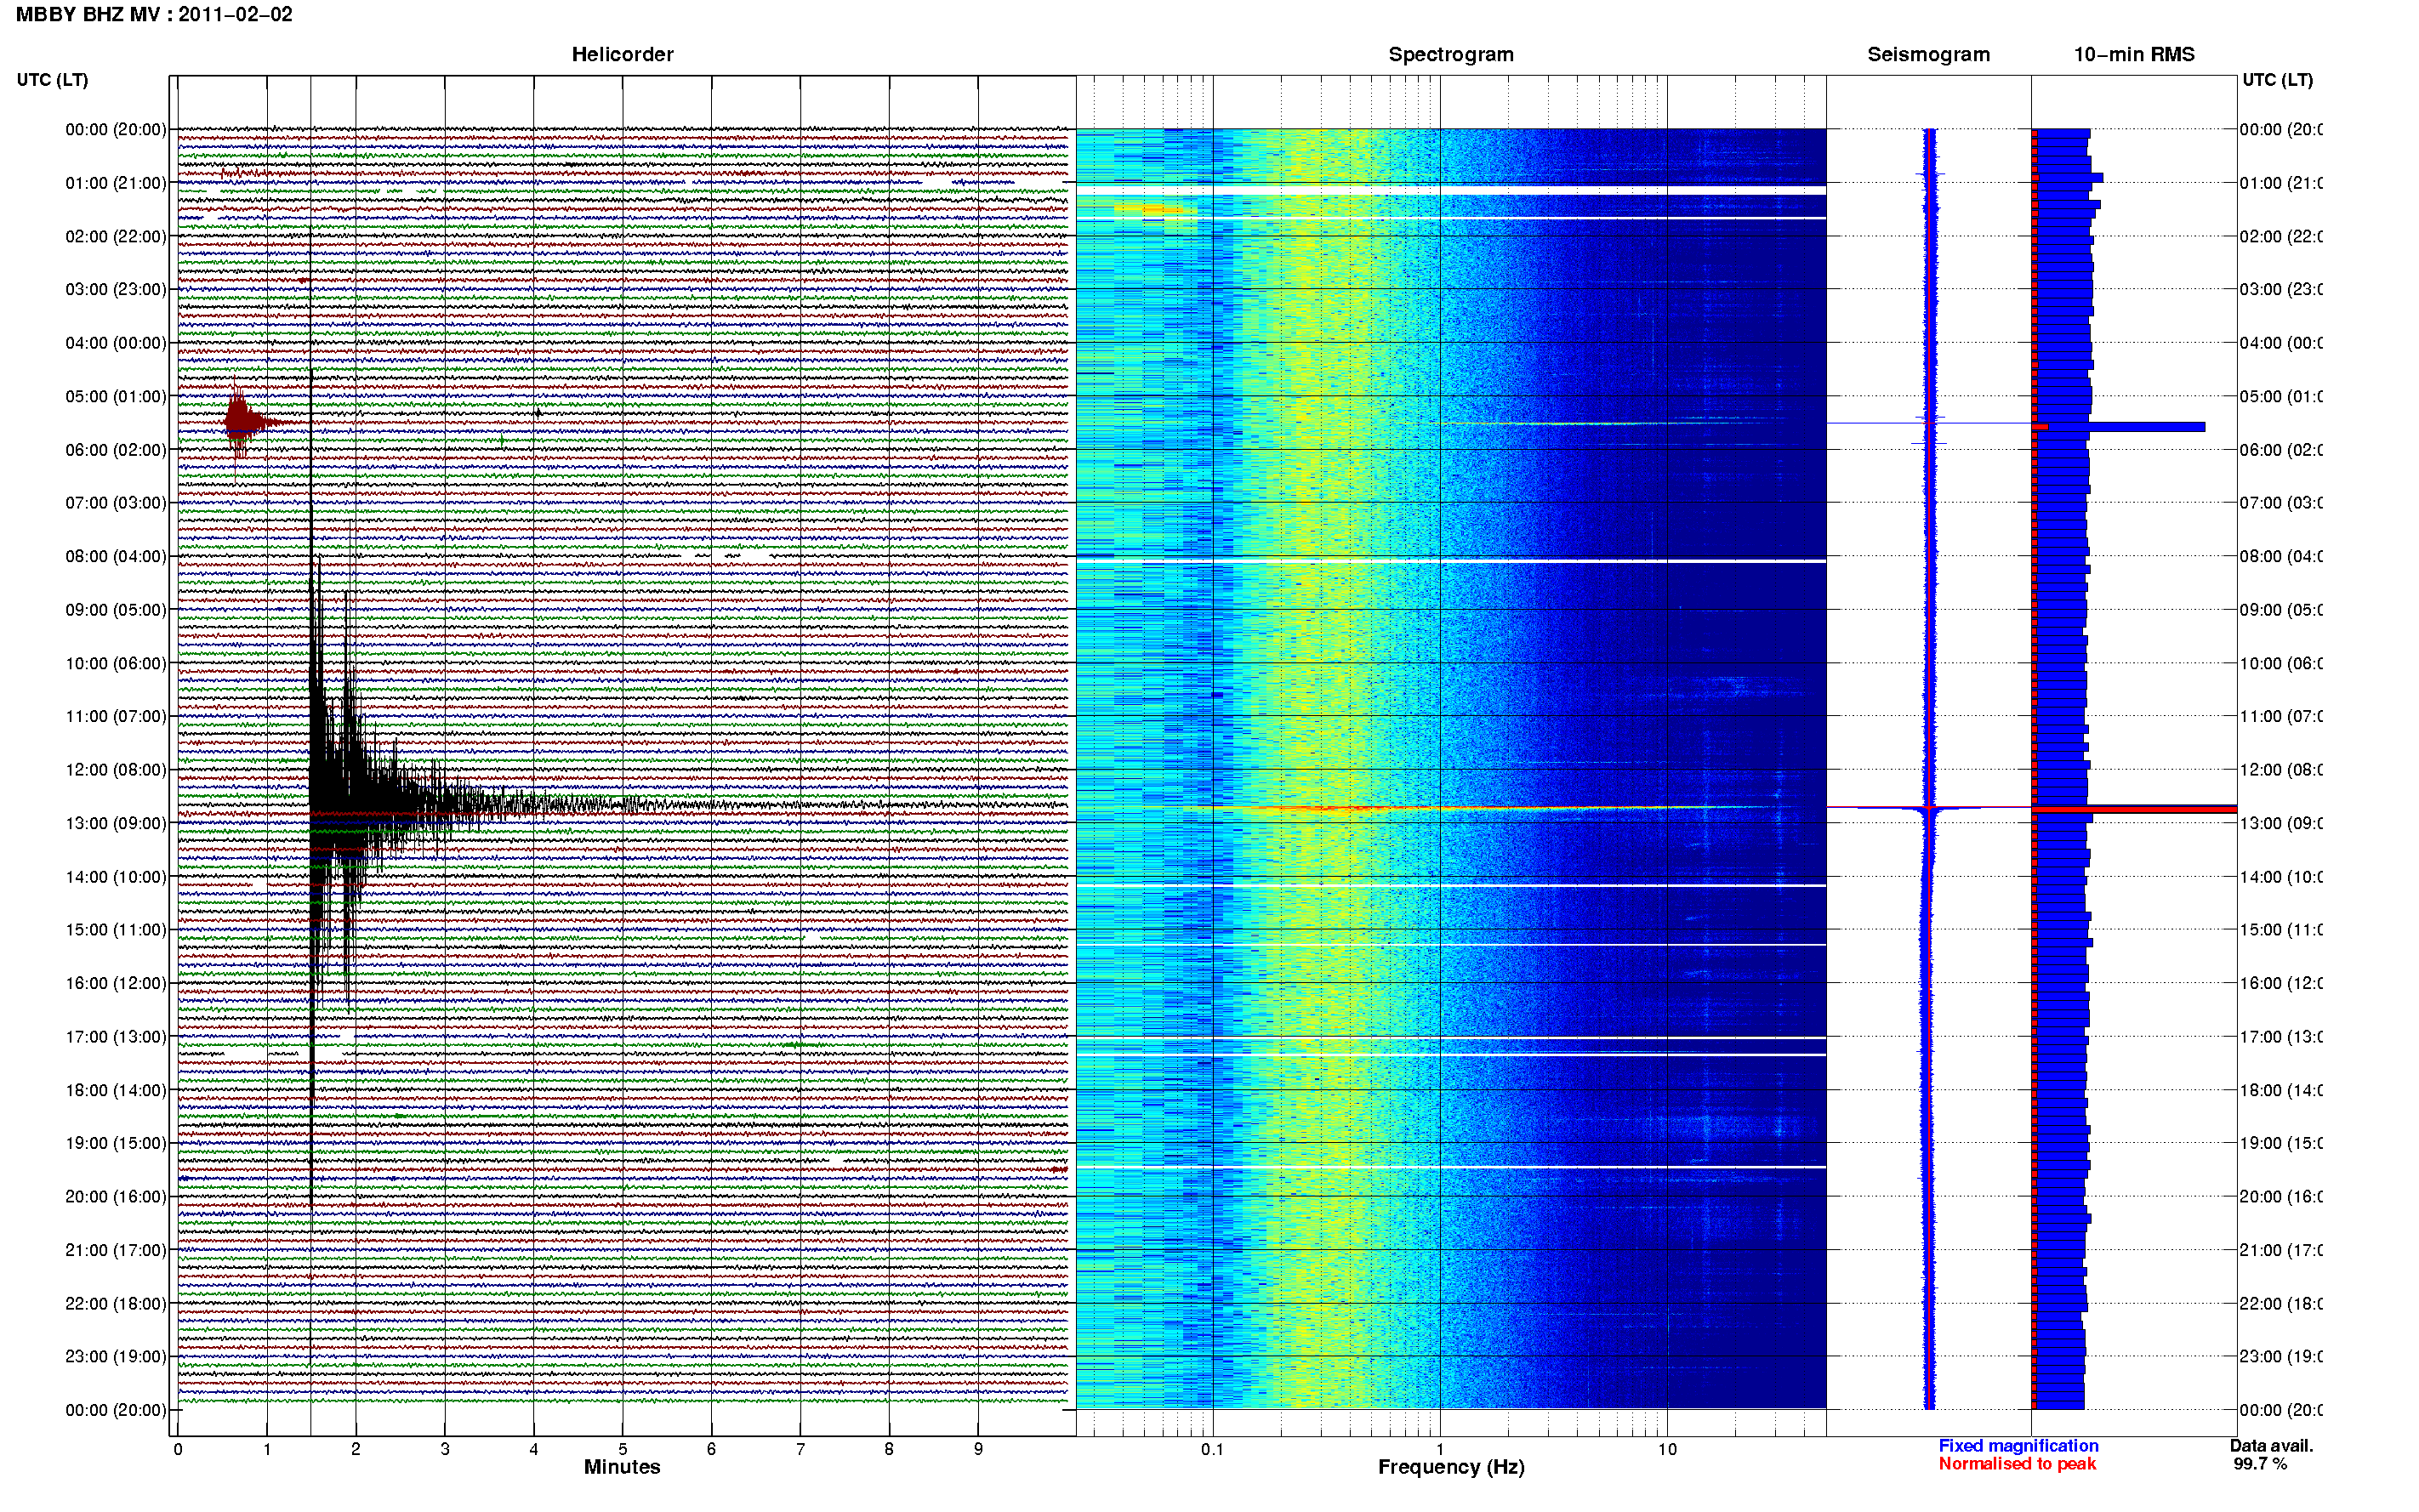Click the left "04:00 (00:00)" time label

click(x=116, y=343)
